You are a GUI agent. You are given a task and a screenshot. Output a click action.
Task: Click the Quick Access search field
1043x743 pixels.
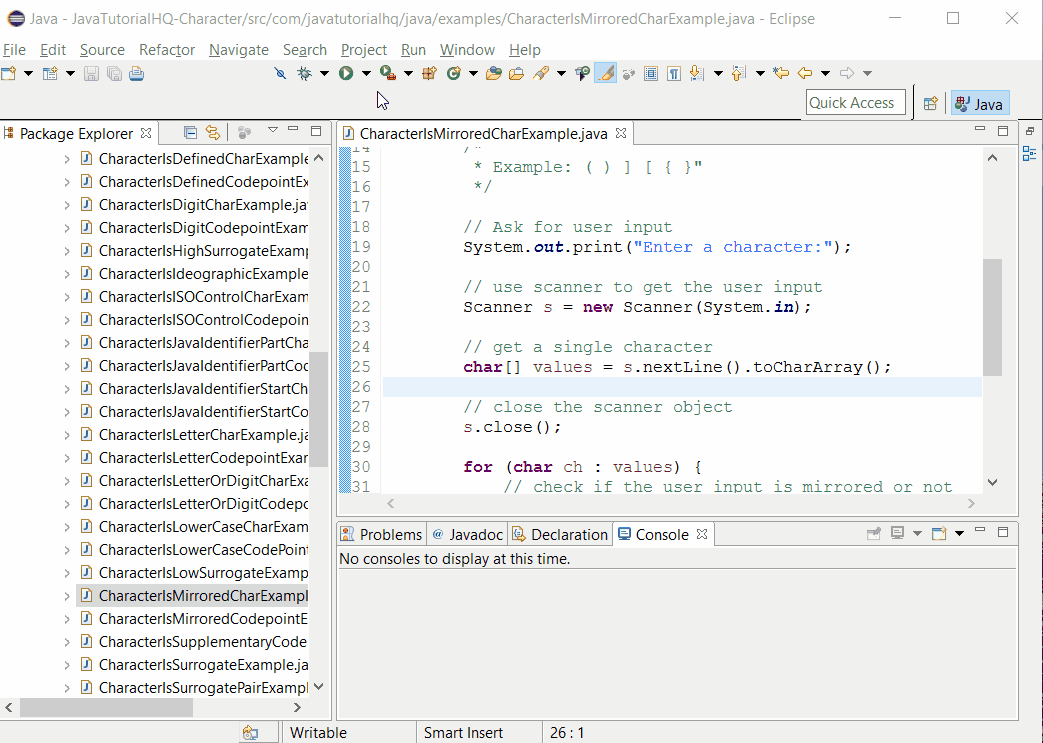[855, 101]
